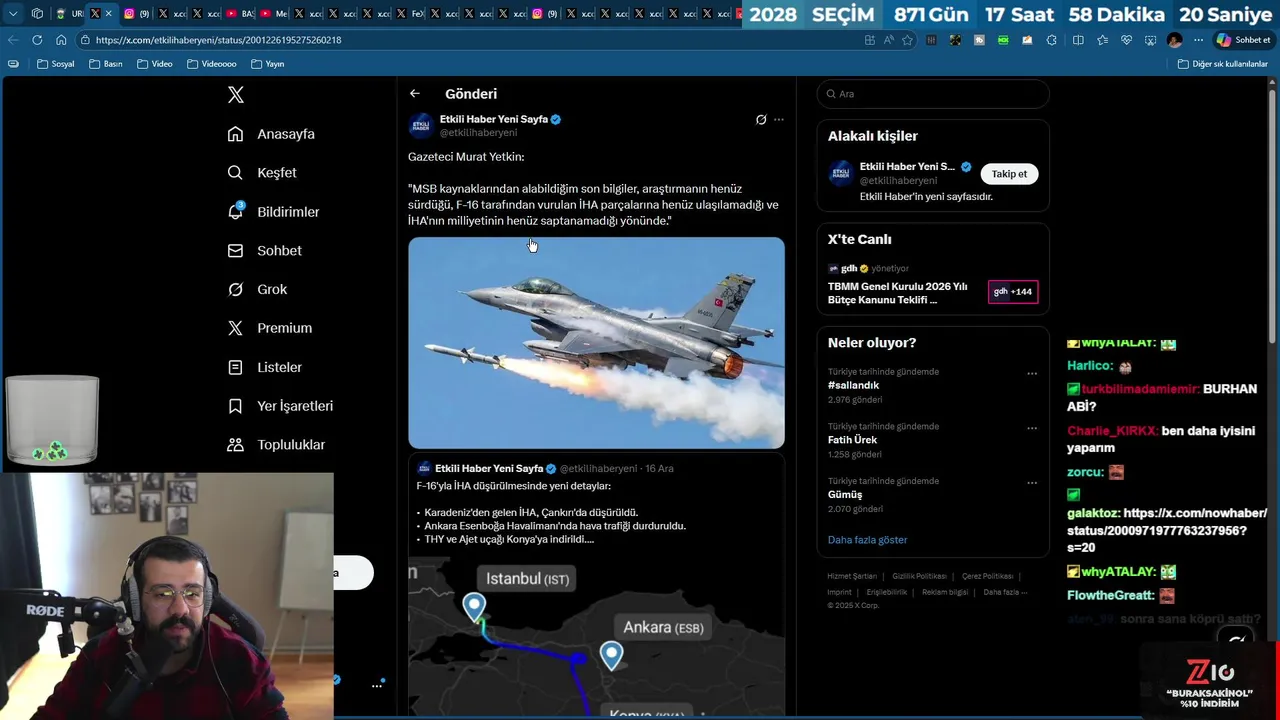This screenshot has height=720, width=1280.
Task: Open the browser workspaces icon
Action: point(37,14)
